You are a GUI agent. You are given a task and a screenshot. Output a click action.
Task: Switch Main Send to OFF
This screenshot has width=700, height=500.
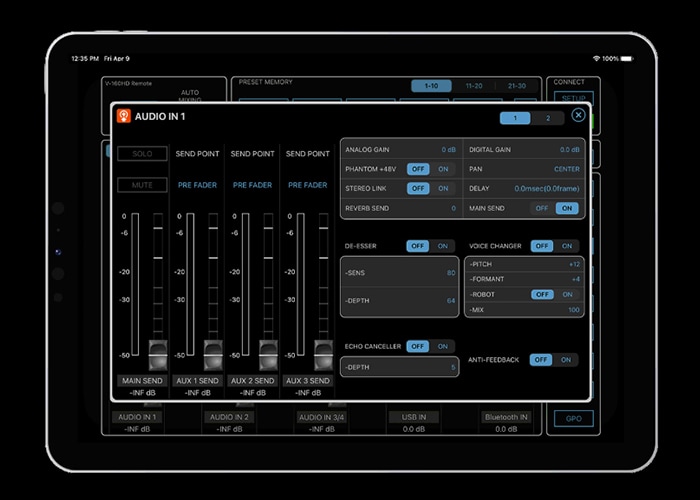coord(541,208)
